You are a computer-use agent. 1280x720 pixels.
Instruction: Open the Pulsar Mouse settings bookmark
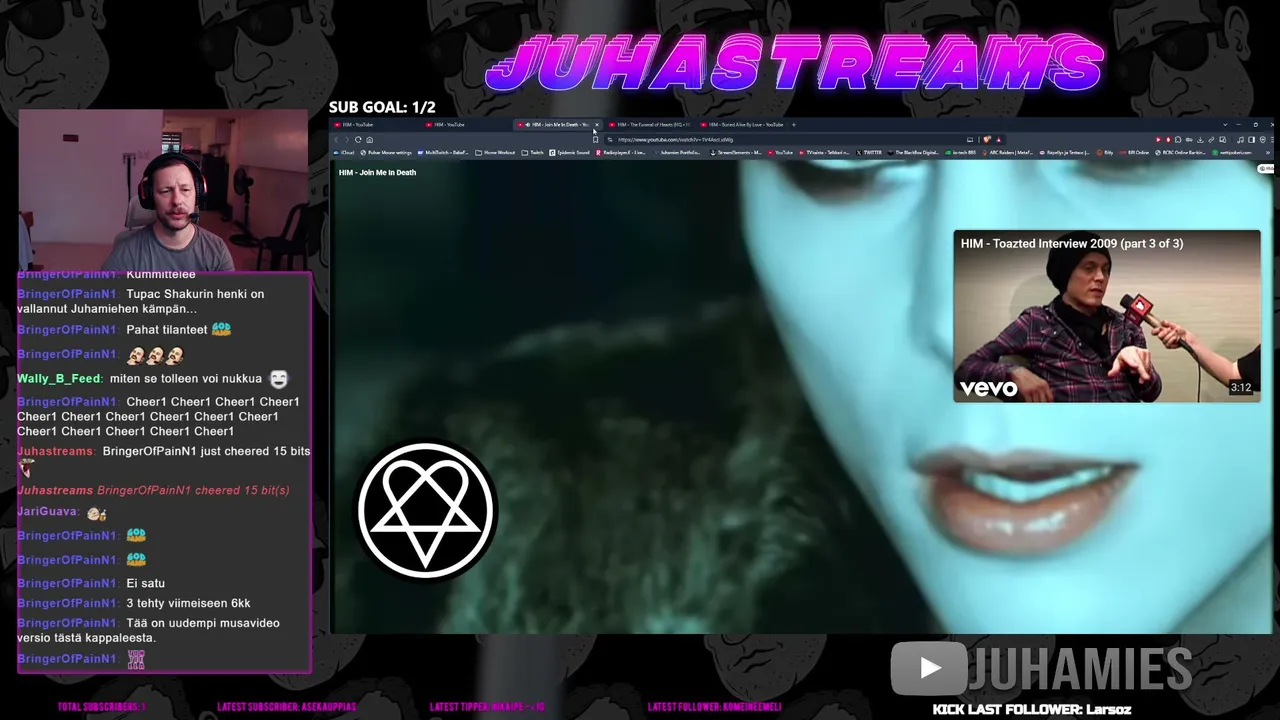coord(387,153)
